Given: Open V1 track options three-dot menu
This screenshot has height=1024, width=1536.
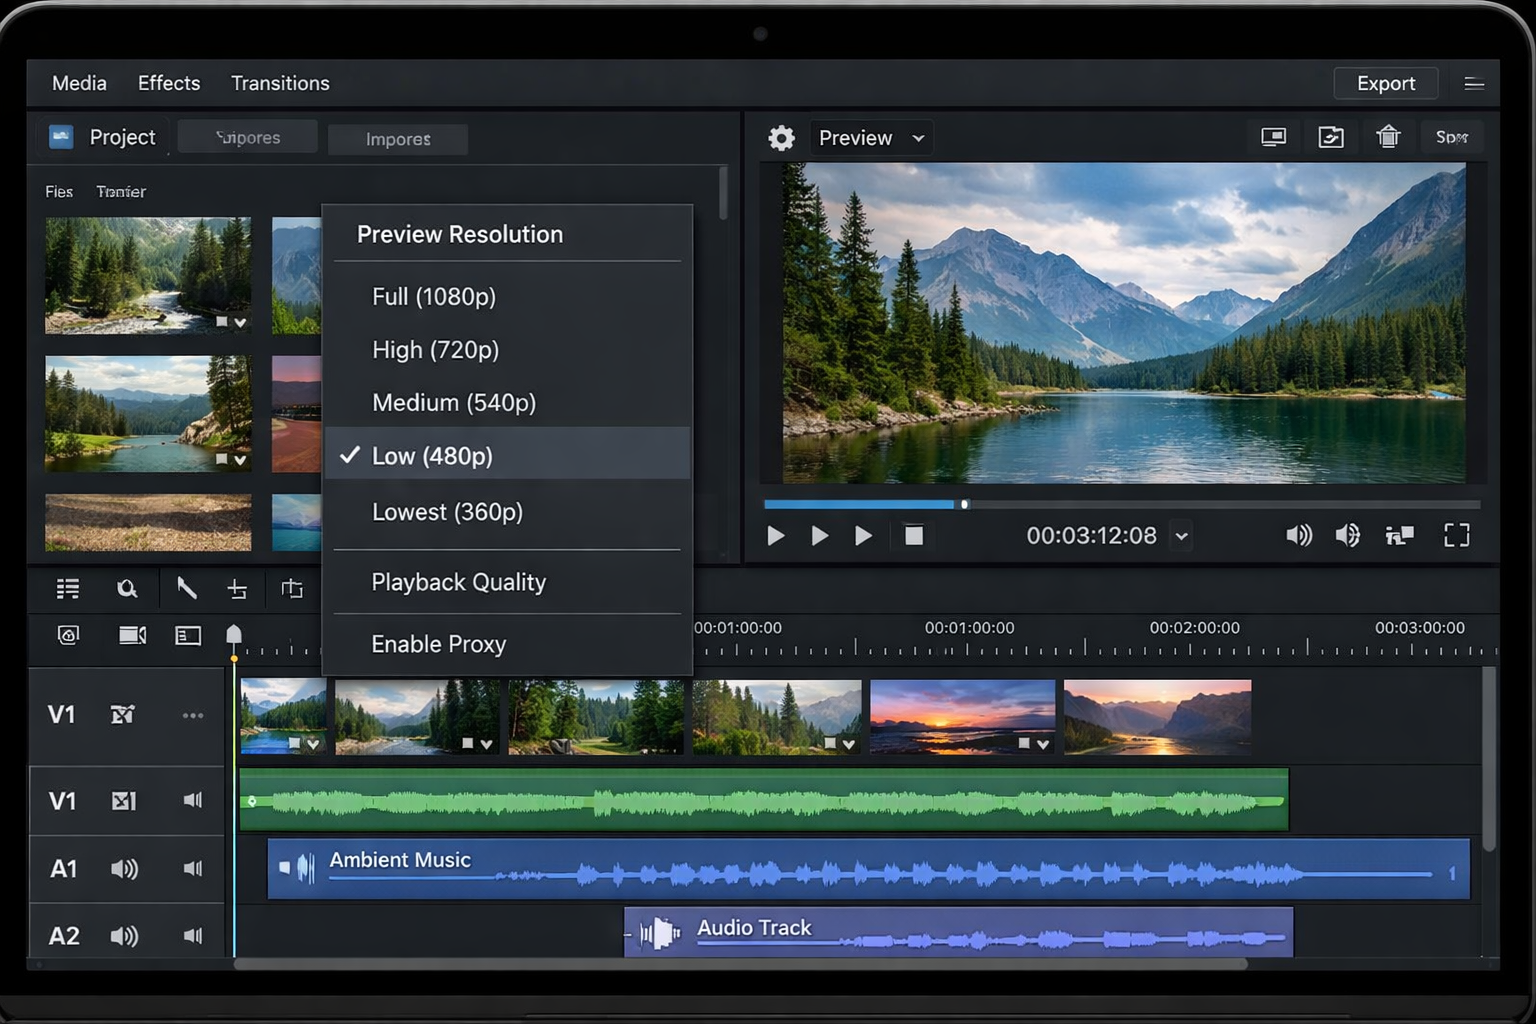Looking at the screenshot, I should [x=193, y=715].
